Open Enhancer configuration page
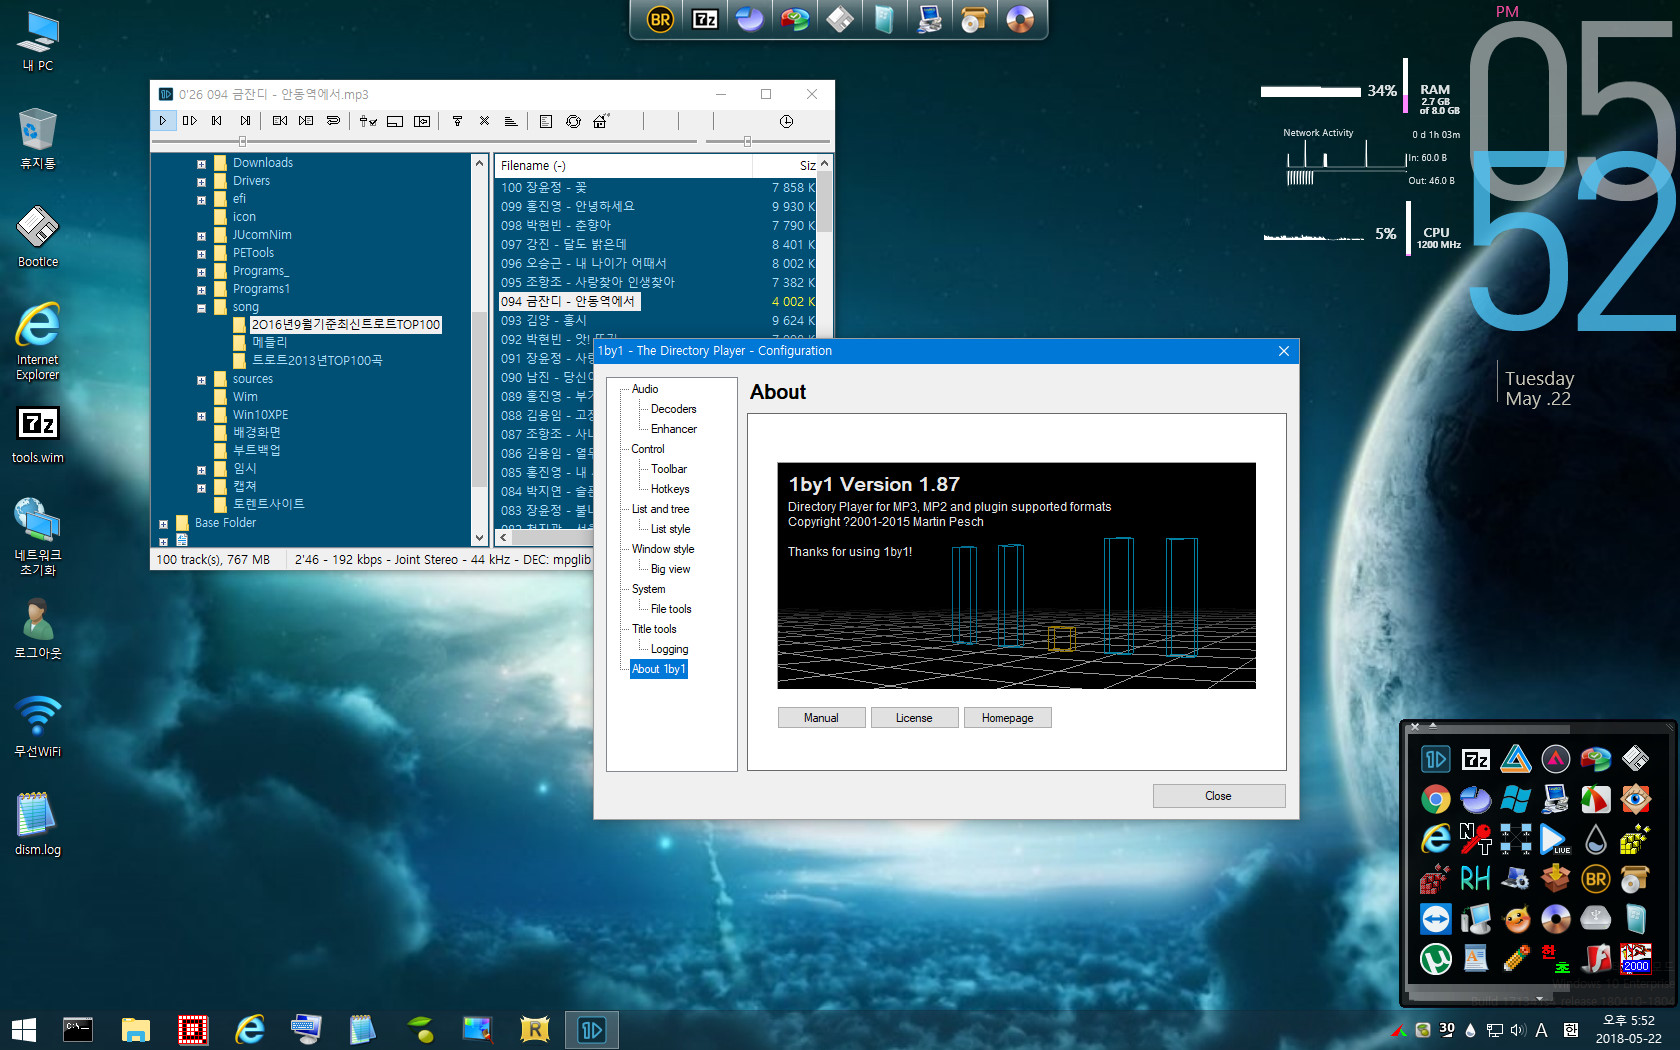Screen dimensions: 1680x1050 (x=673, y=429)
